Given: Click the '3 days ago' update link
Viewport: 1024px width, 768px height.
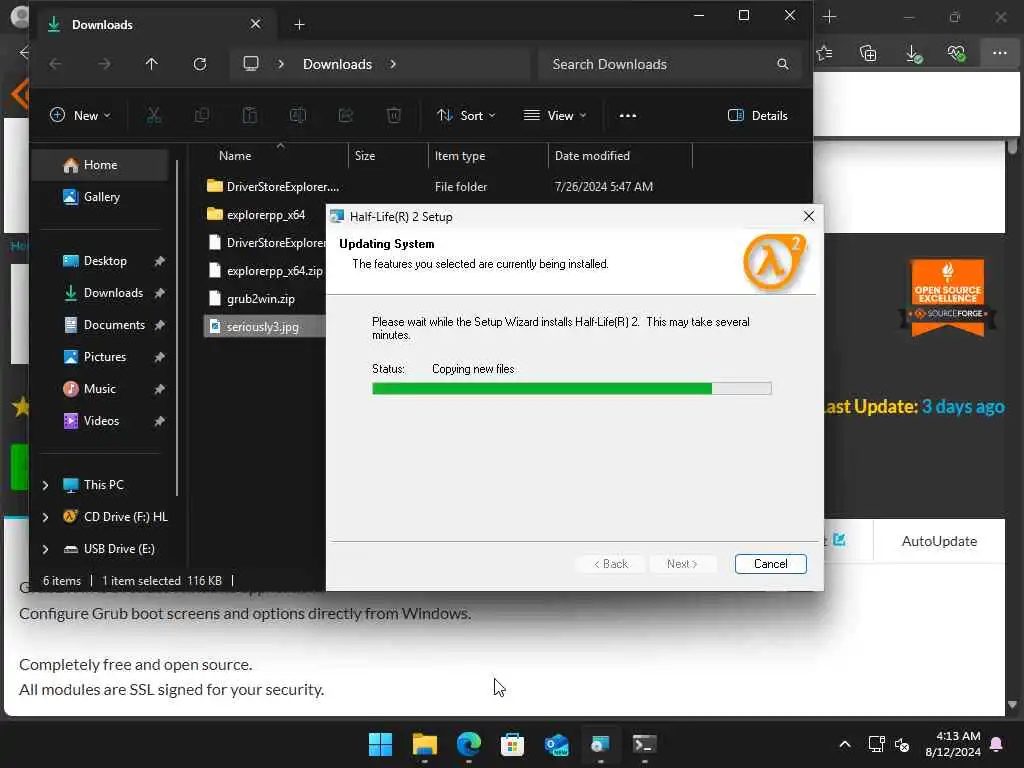Looking at the screenshot, I should tap(963, 407).
